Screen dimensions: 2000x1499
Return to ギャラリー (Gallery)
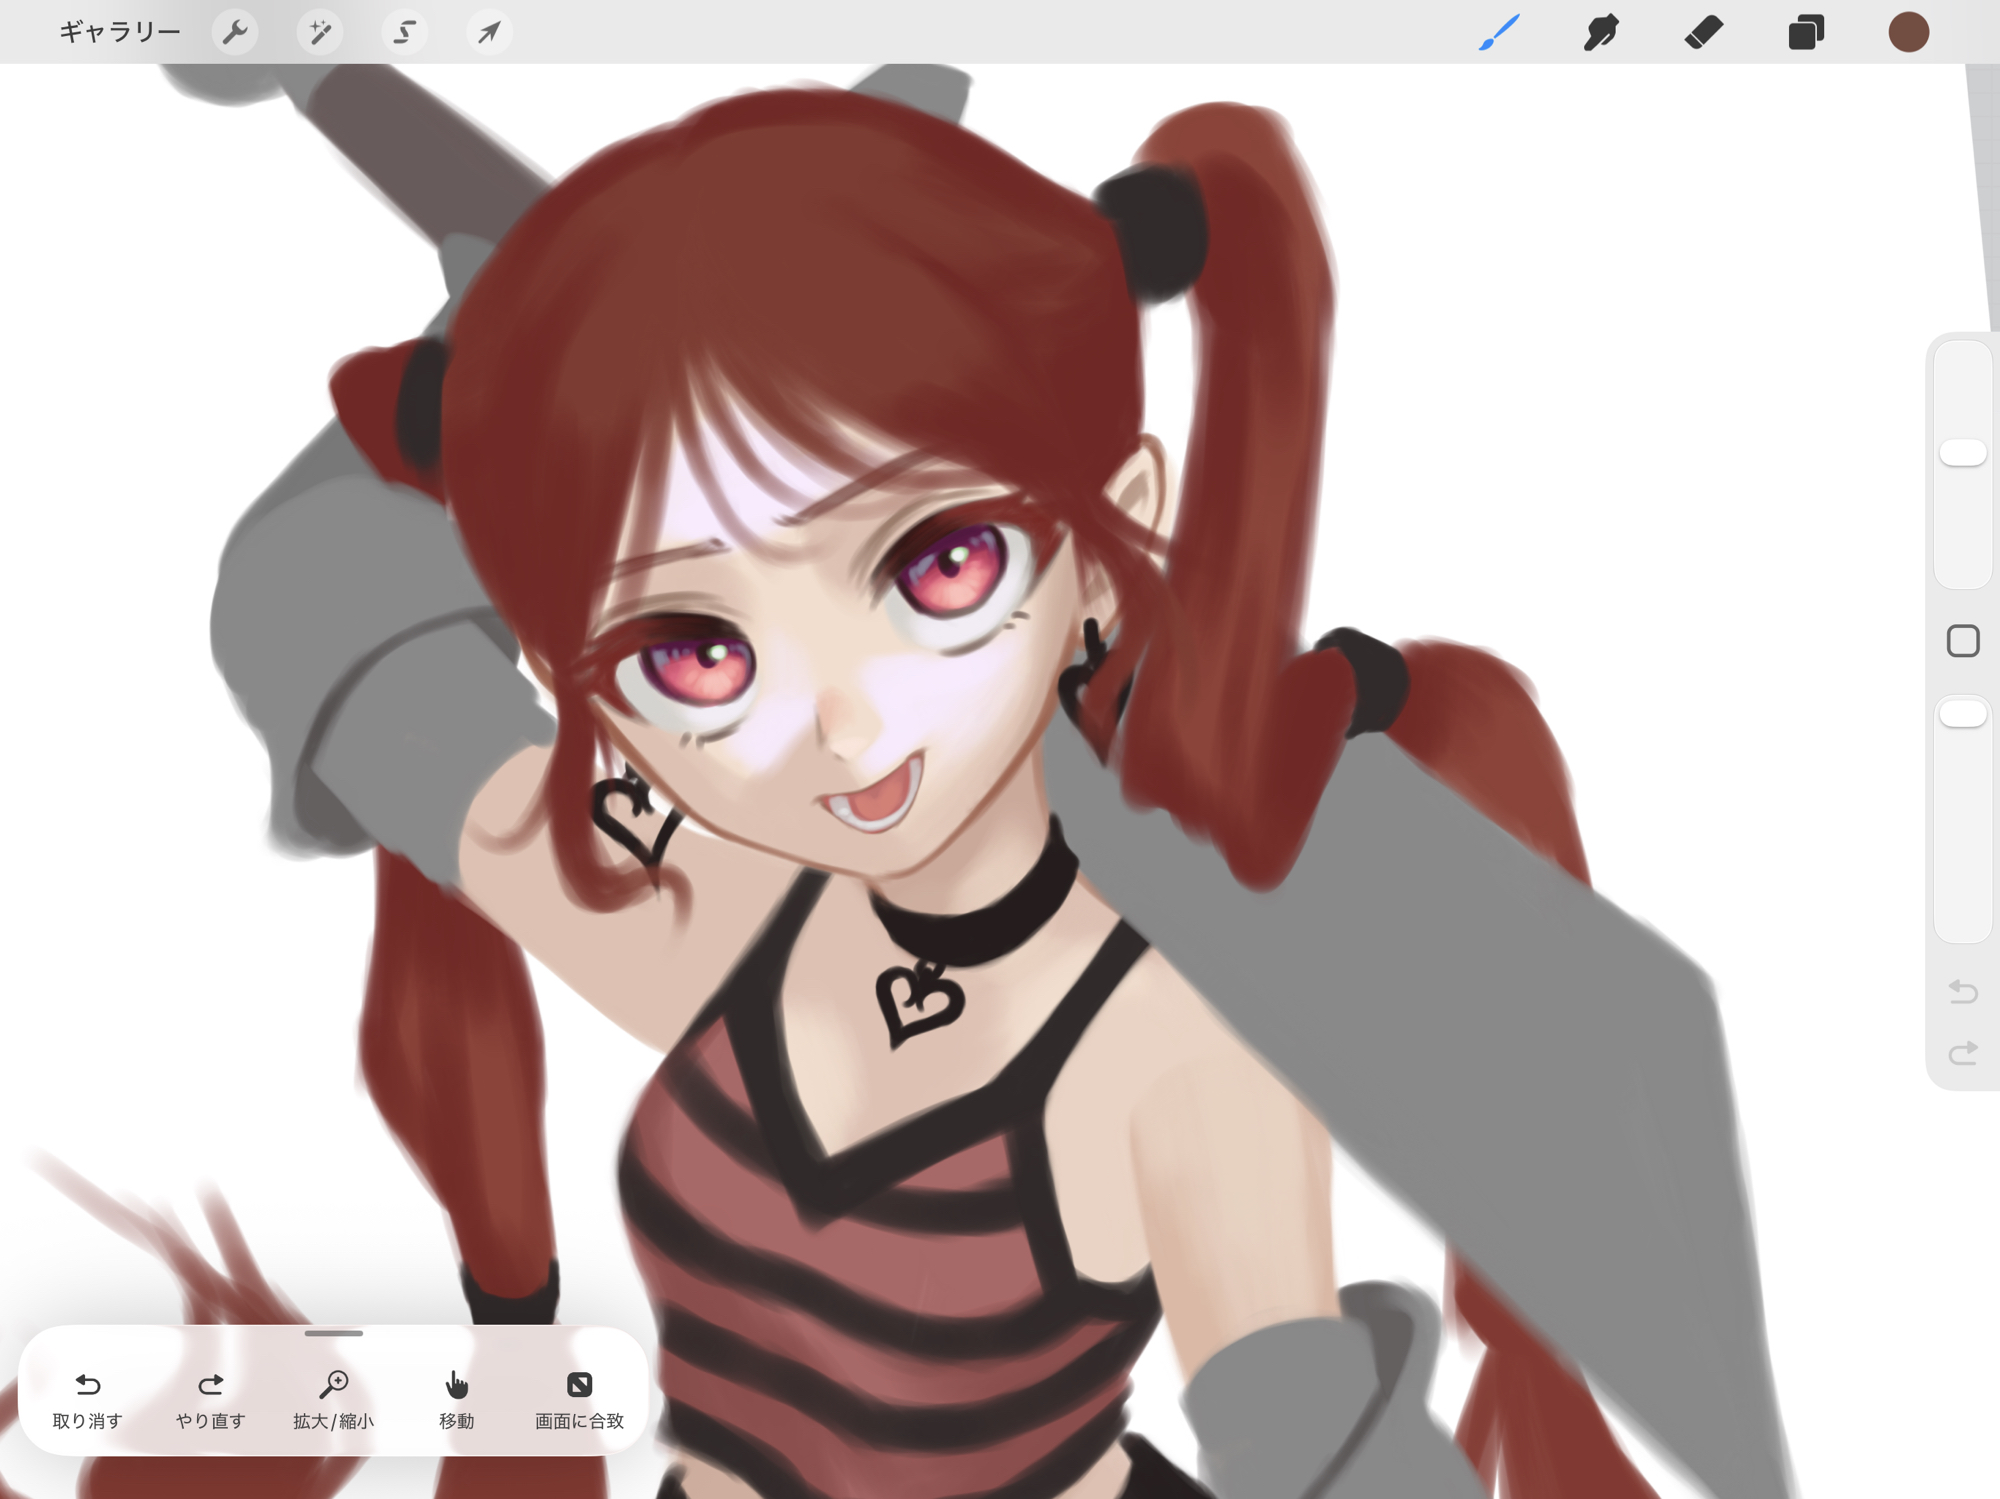click(120, 32)
